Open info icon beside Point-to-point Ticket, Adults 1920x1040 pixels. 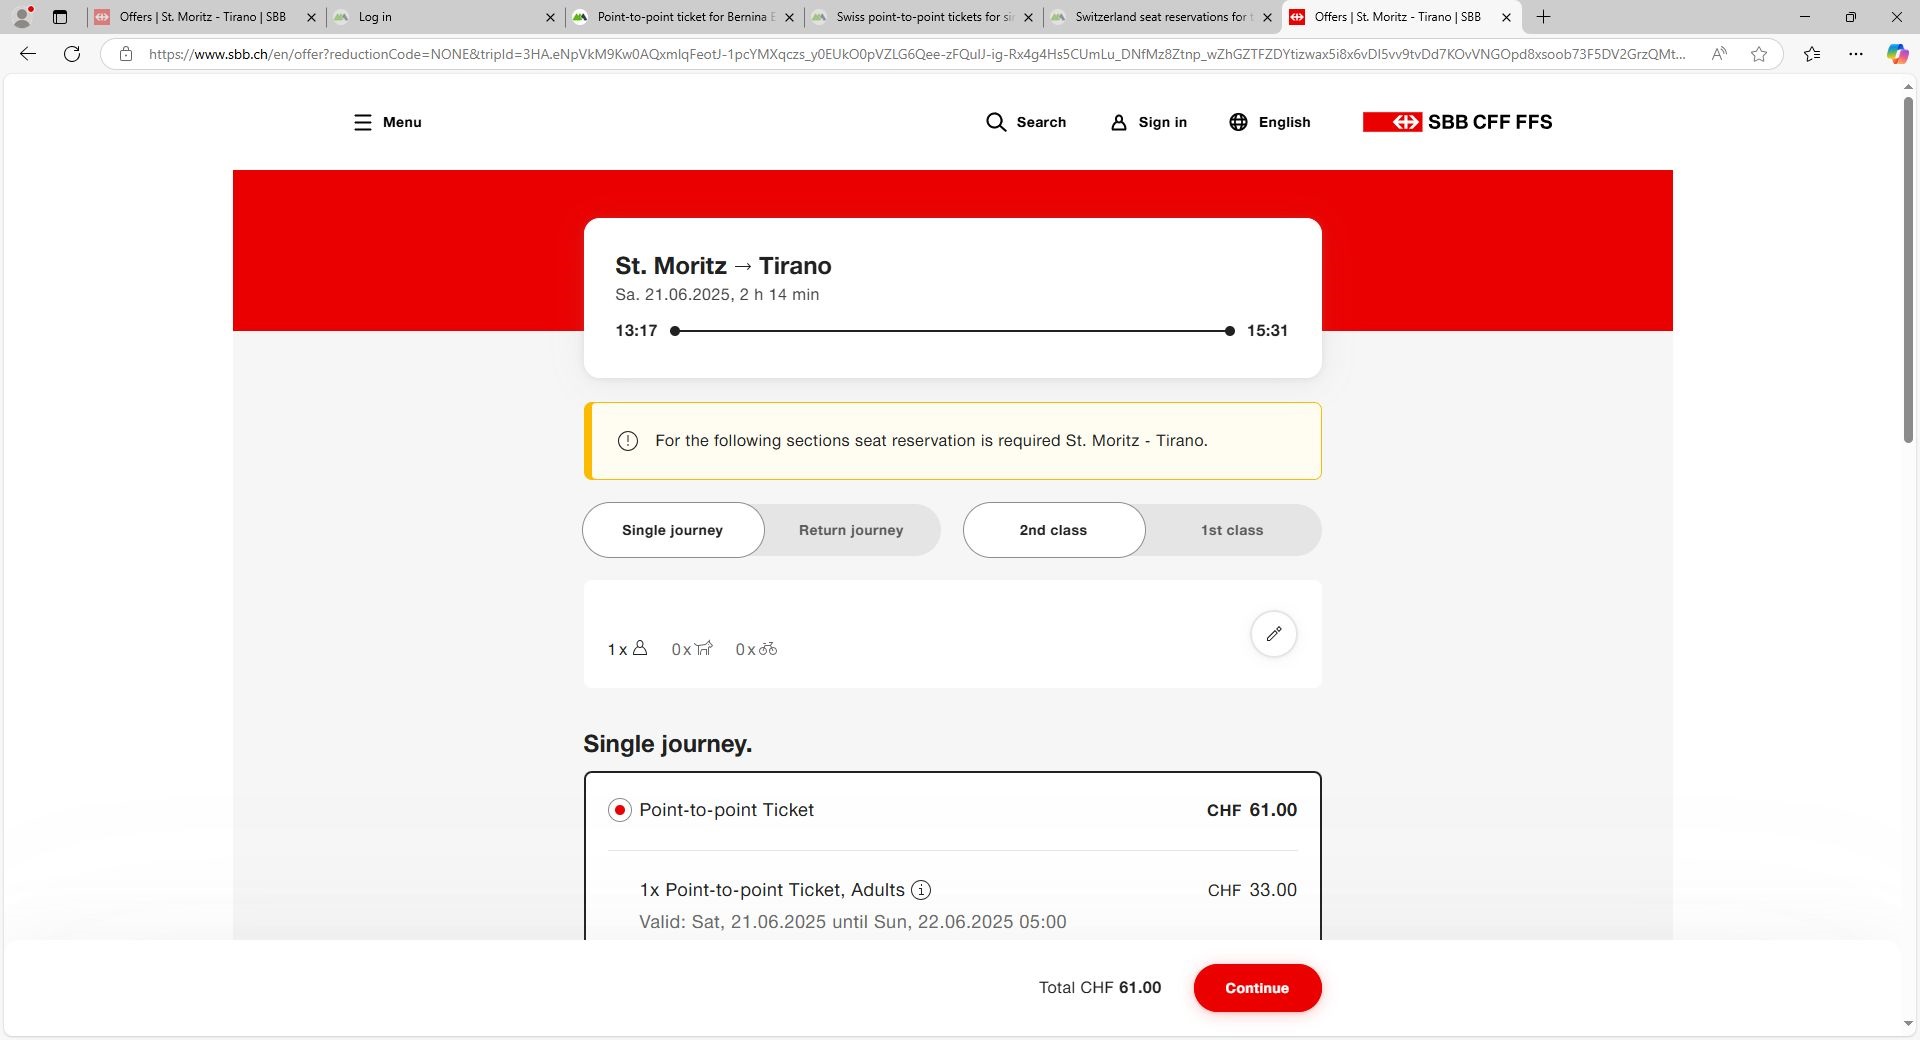[x=921, y=890]
